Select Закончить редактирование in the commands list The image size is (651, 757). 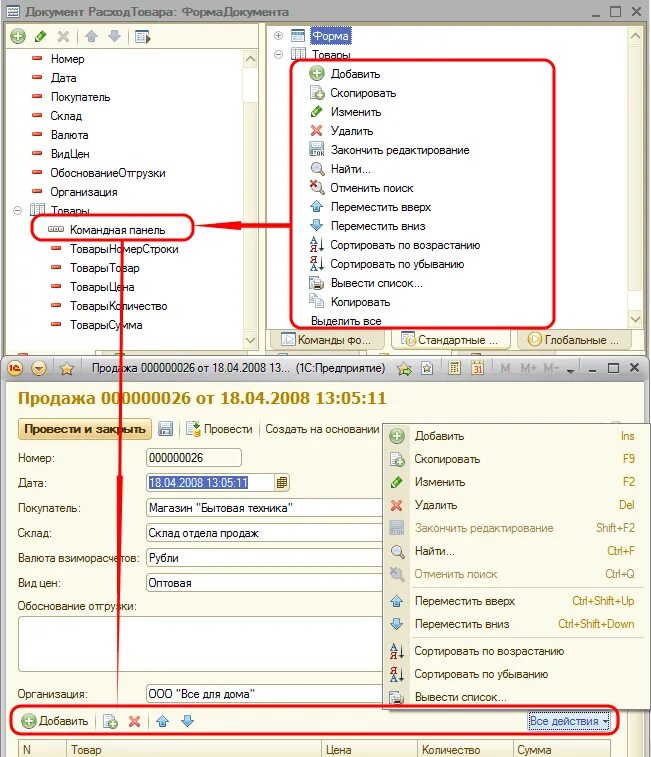tap(400, 150)
